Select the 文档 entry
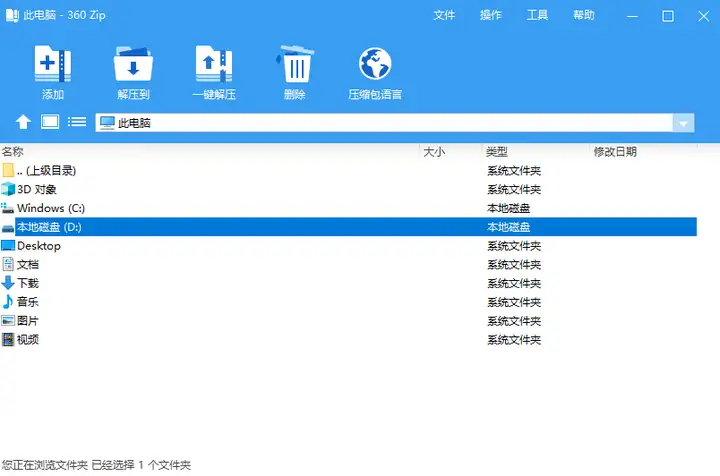 tap(28, 264)
